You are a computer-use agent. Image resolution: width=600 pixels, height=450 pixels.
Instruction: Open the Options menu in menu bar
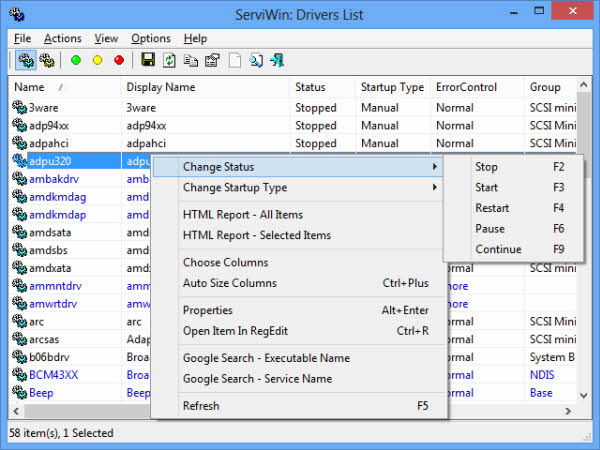[150, 38]
